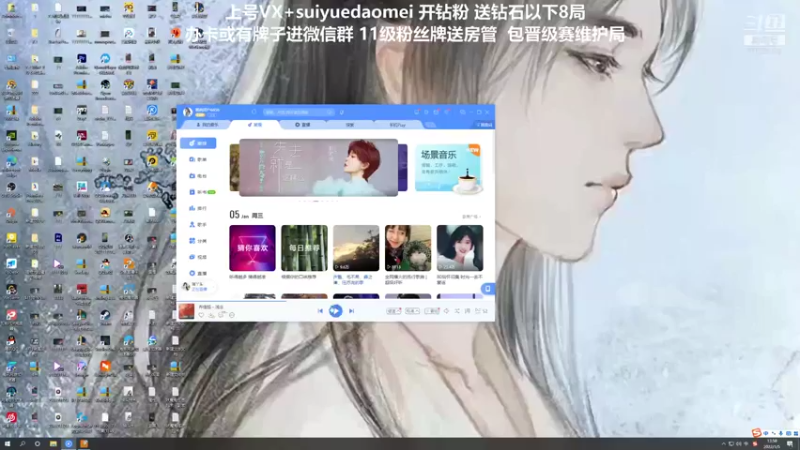Open the central featured banner image
The height and width of the screenshot is (450, 800).
318,168
